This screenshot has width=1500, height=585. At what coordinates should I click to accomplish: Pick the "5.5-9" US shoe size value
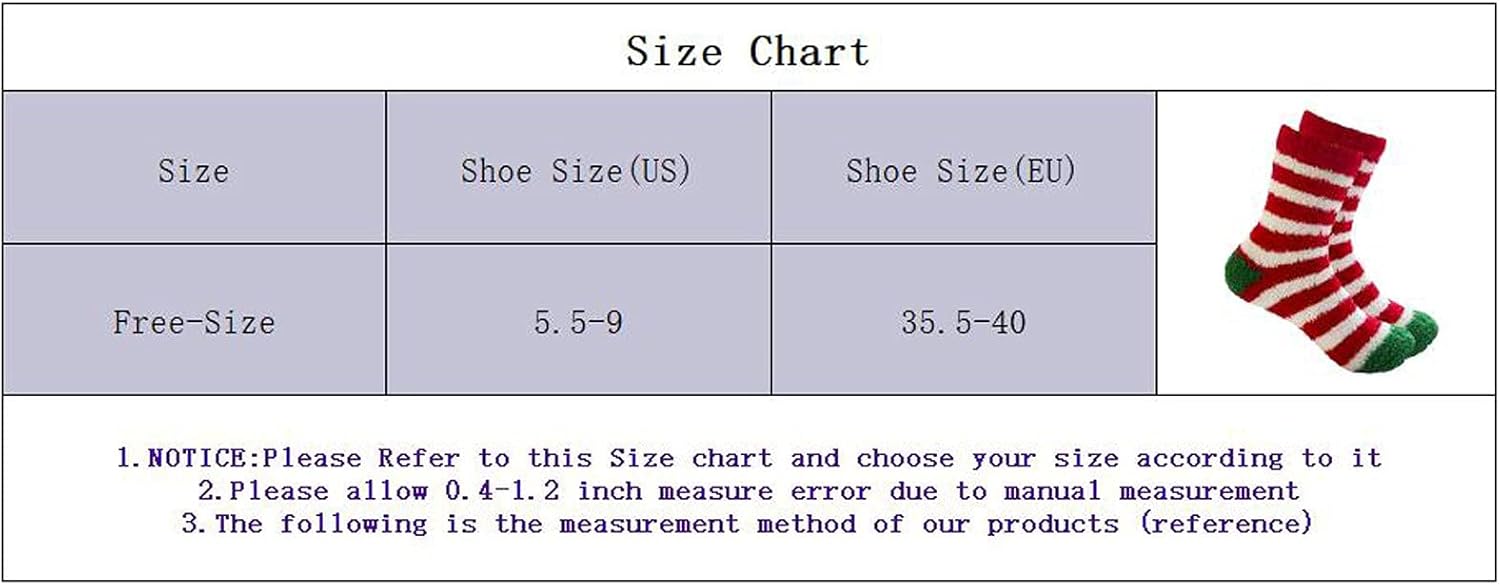[x=578, y=322]
